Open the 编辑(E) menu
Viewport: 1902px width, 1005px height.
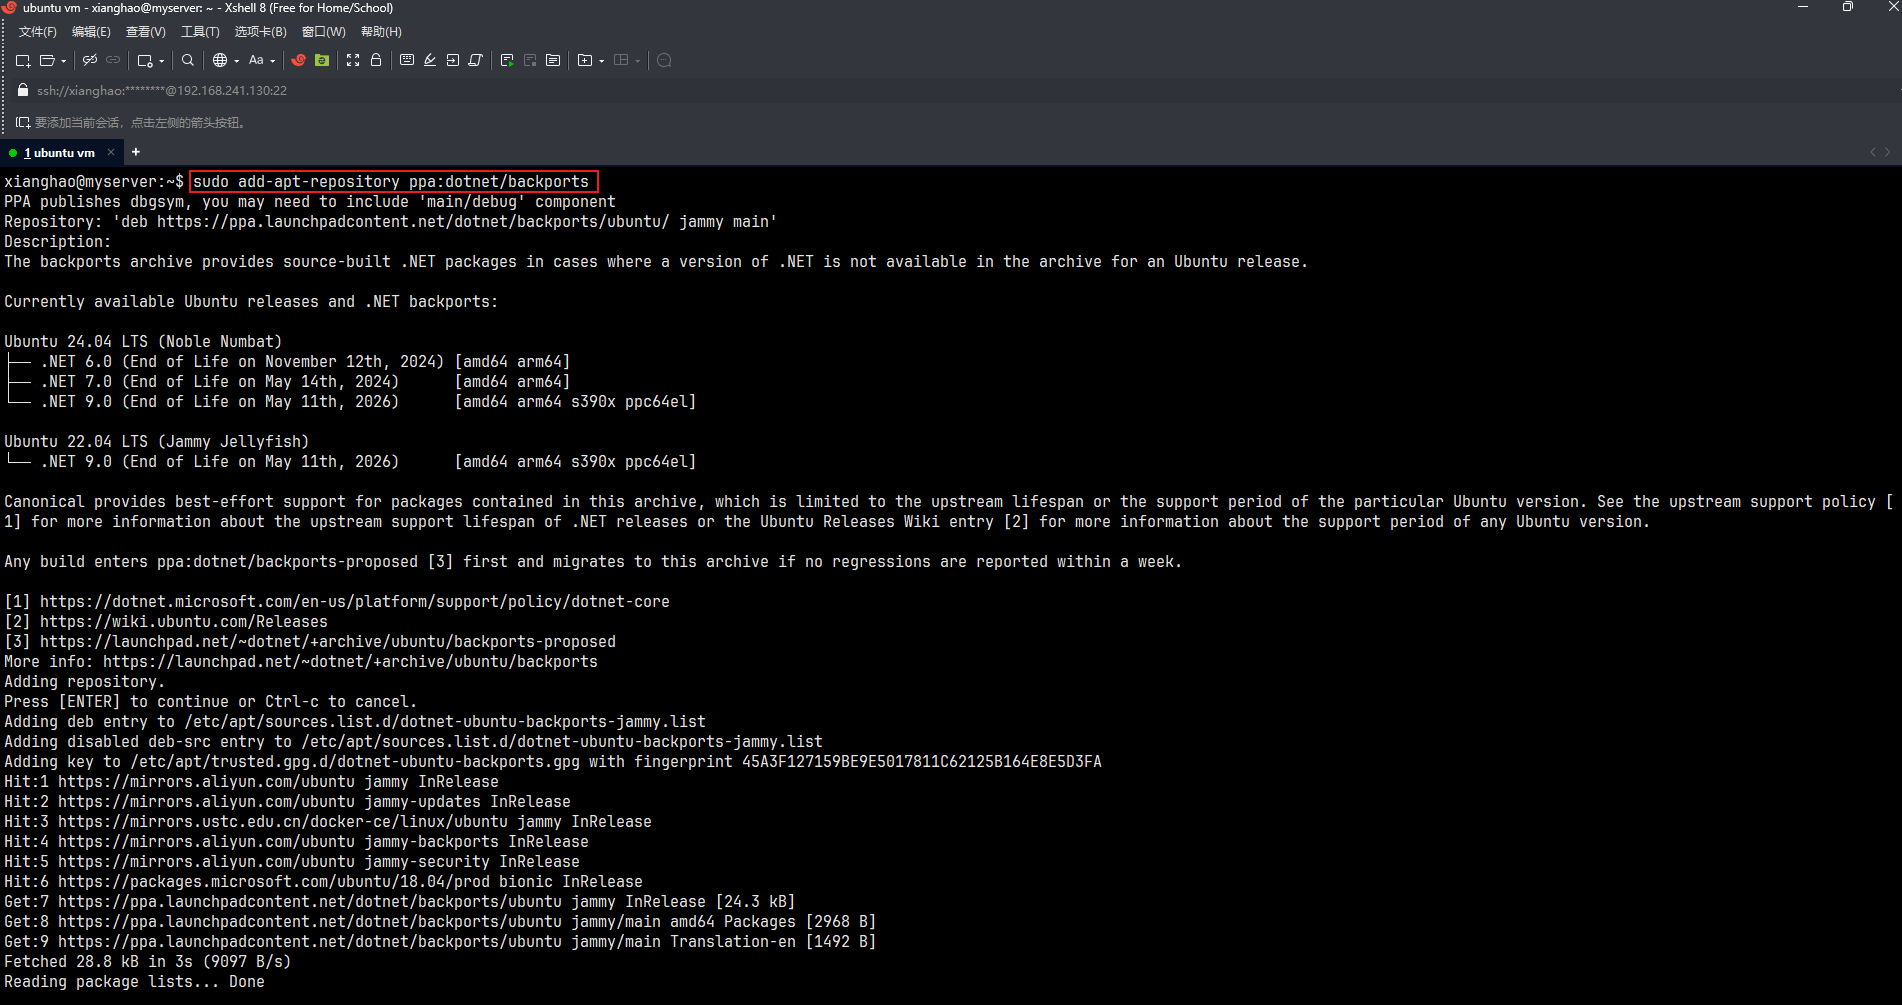[91, 32]
